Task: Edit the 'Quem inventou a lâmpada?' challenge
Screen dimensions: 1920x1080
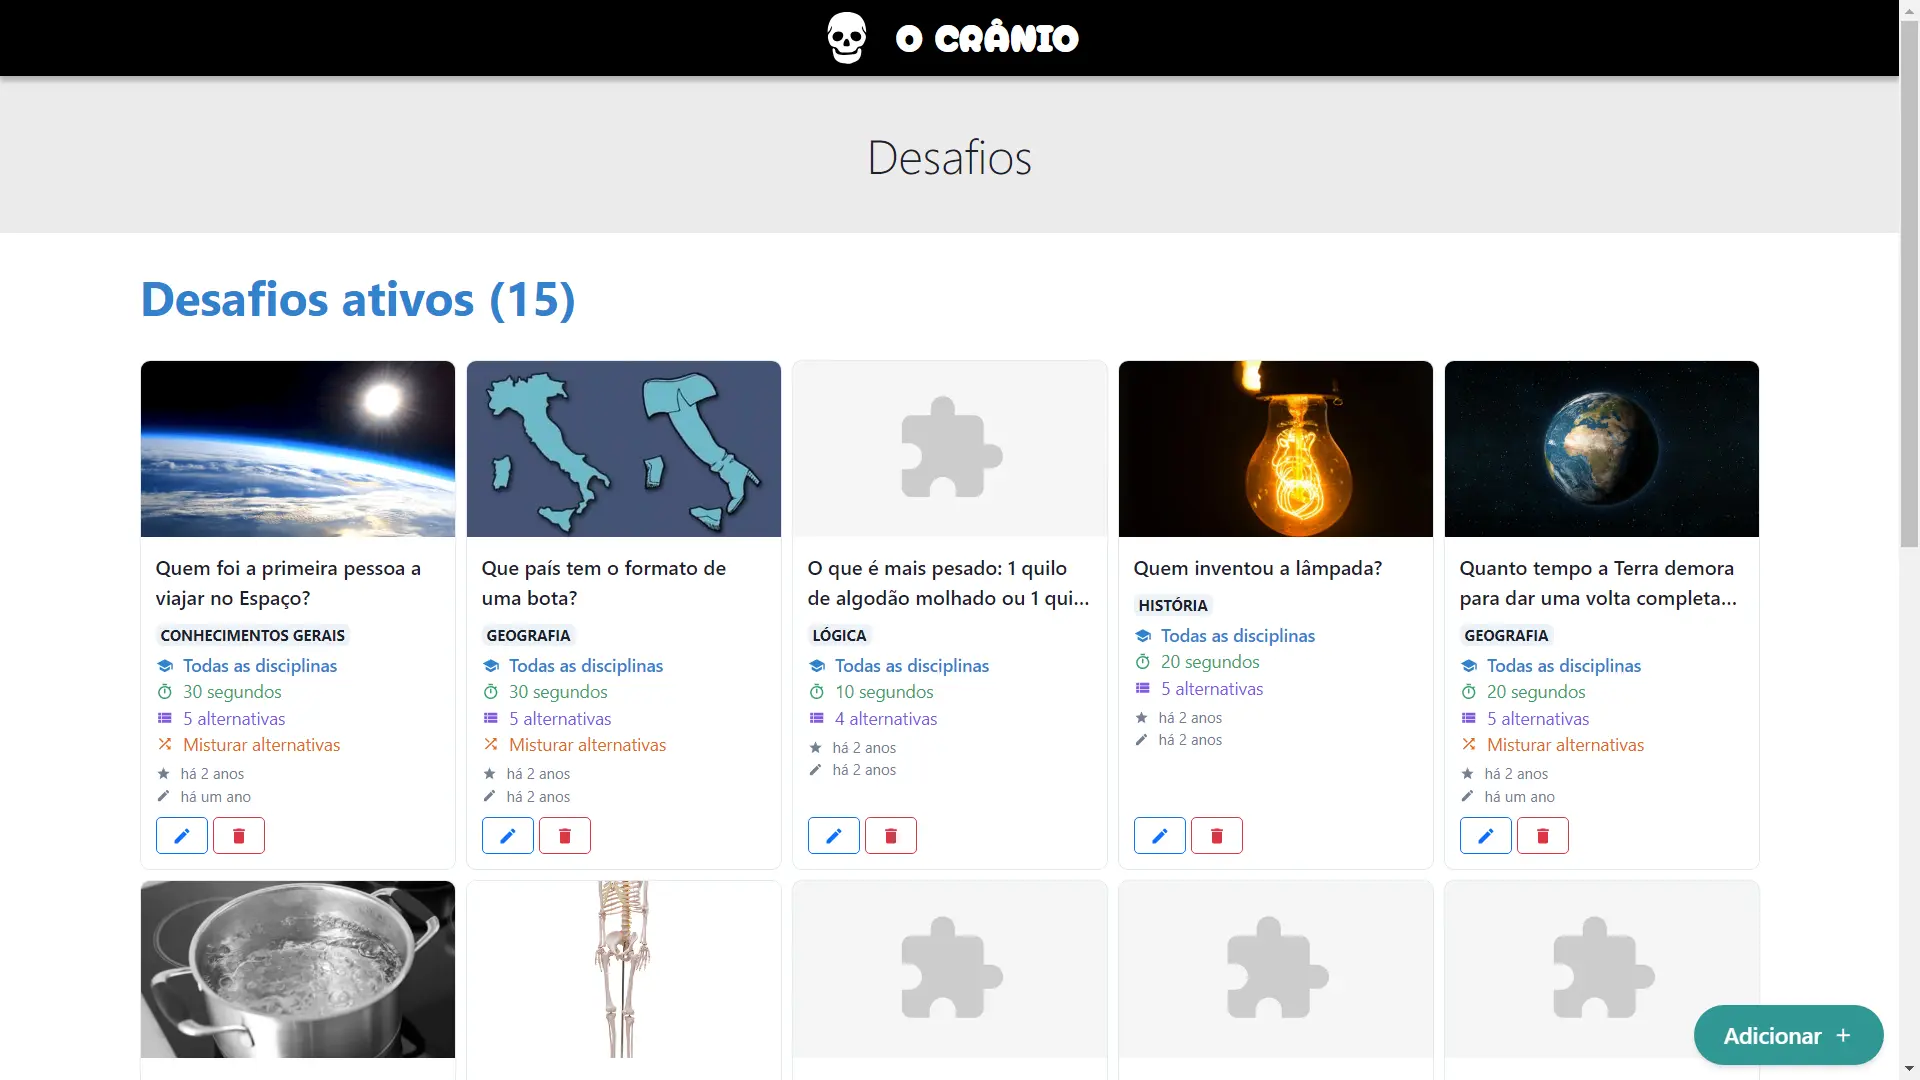Action: point(1160,835)
